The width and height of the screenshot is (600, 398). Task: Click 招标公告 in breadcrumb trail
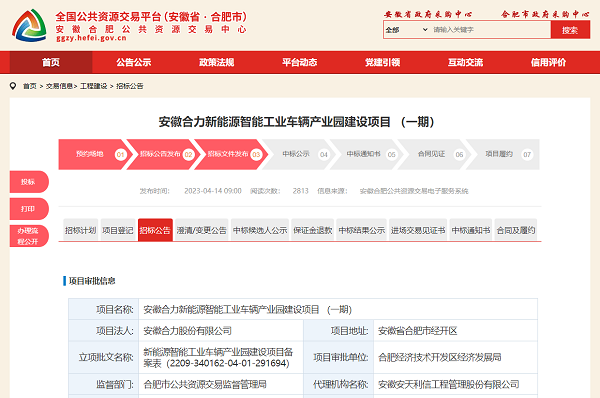tap(130, 86)
